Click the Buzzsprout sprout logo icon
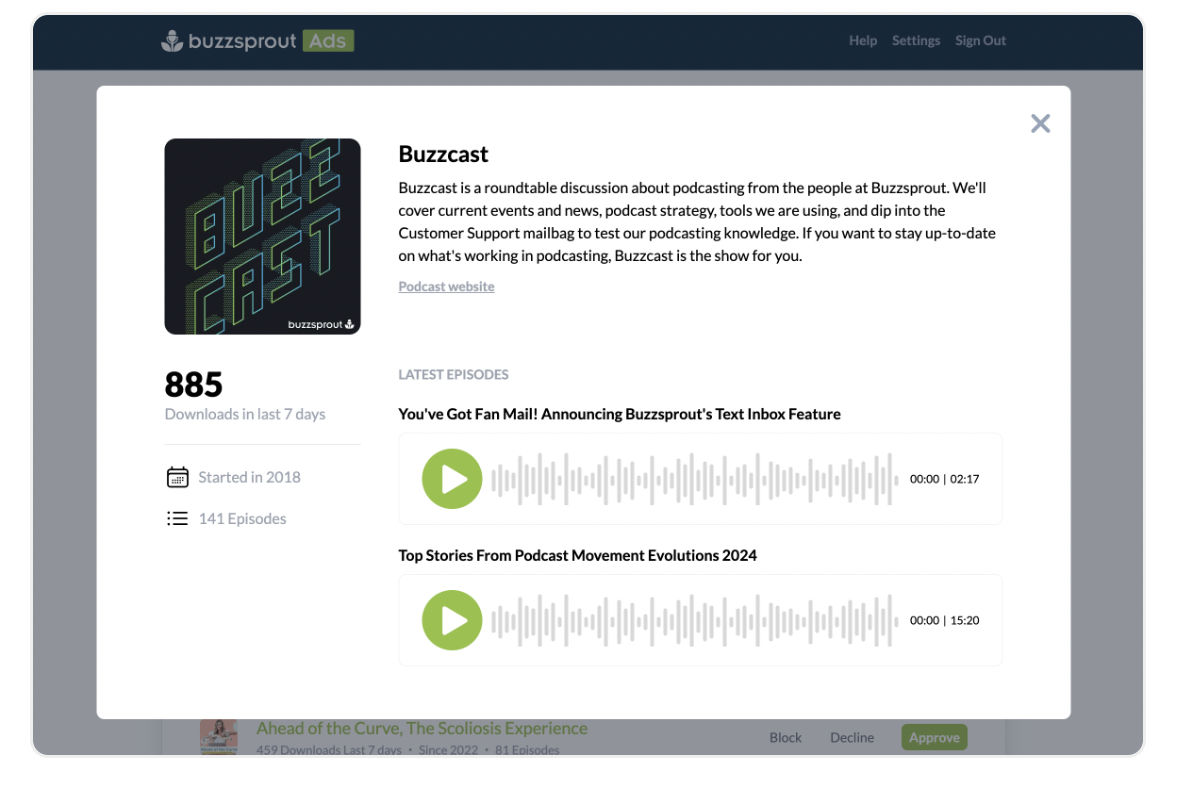Viewport: 1186px width, 788px height. 172,41
